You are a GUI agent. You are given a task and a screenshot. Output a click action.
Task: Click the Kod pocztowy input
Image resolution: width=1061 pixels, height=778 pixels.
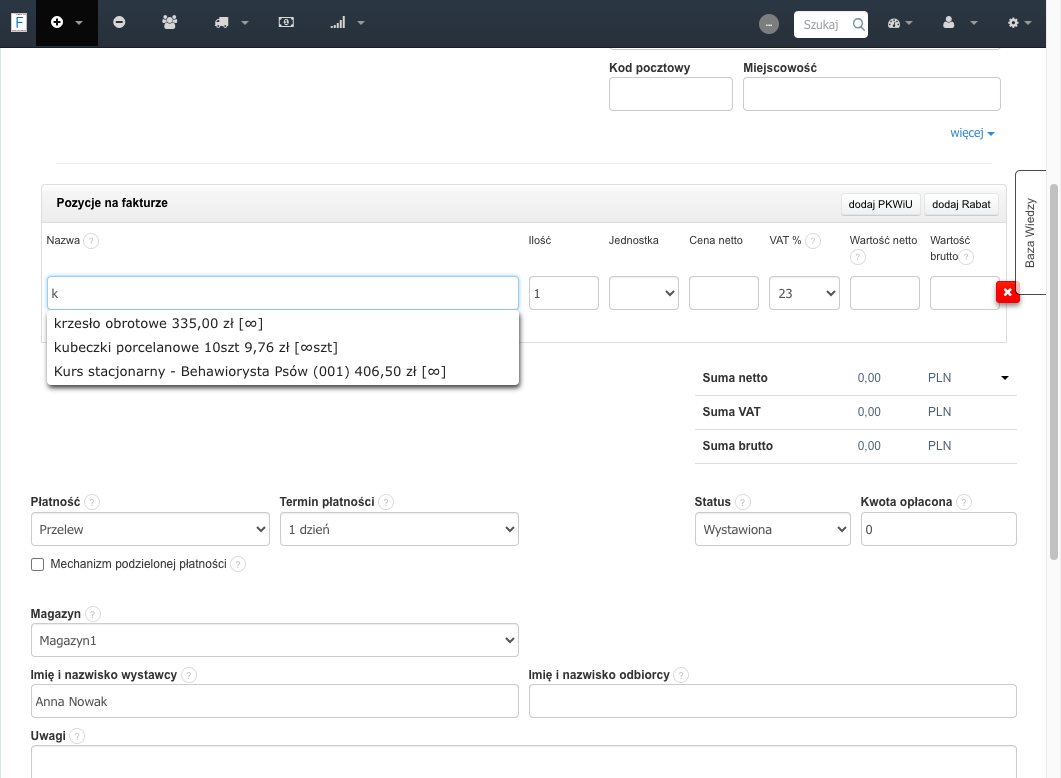click(x=671, y=94)
